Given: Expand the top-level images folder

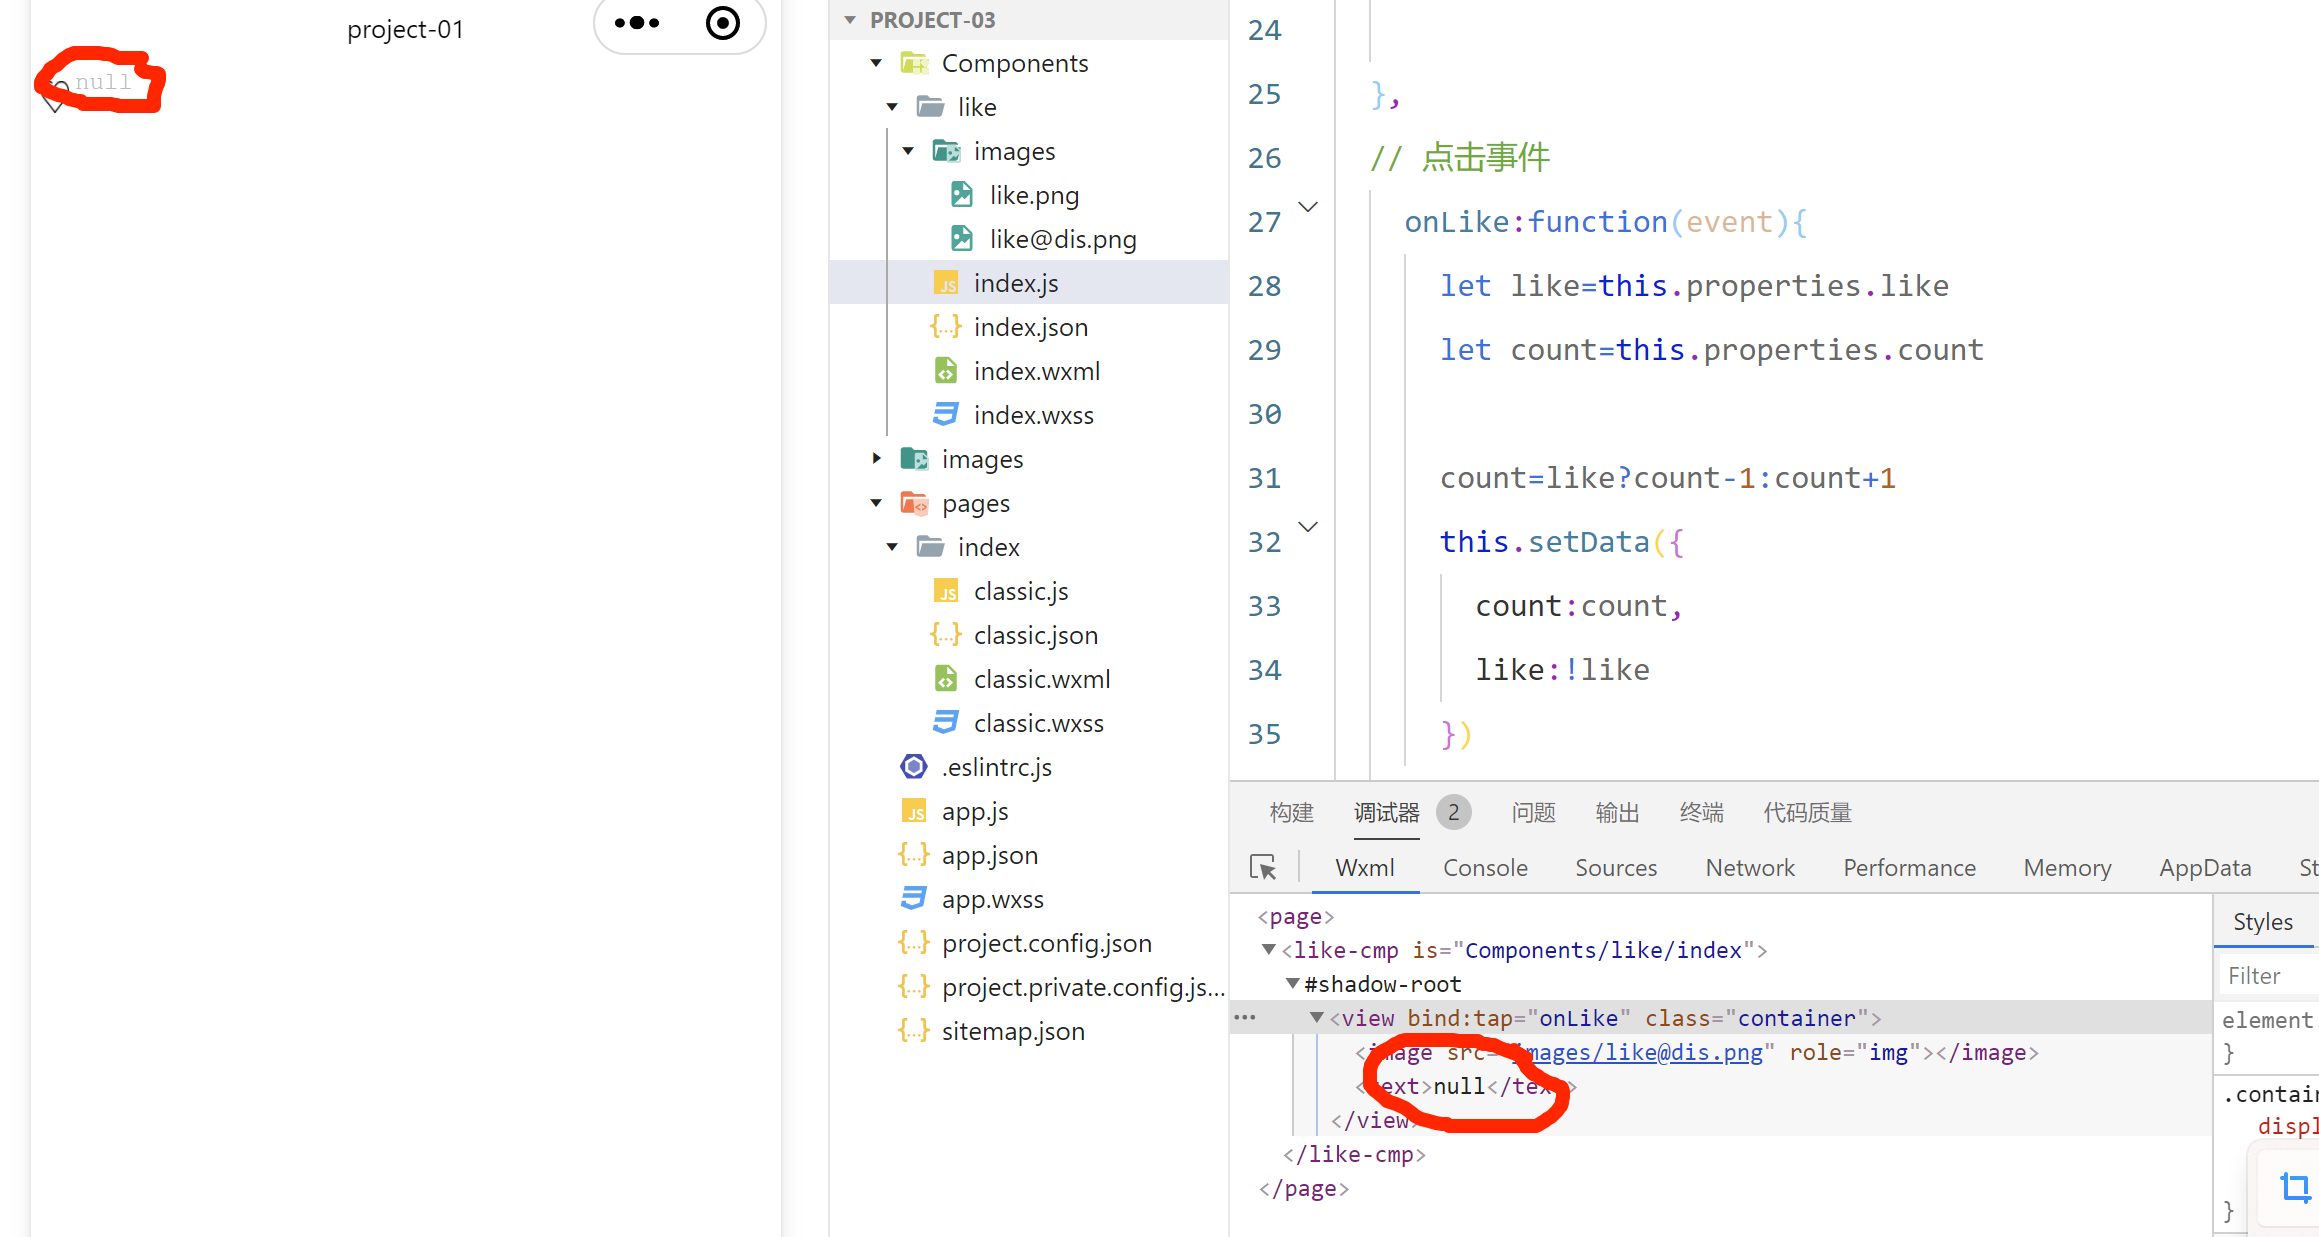Looking at the screenshot, I should pyautogui.click(x=876, y=459).
